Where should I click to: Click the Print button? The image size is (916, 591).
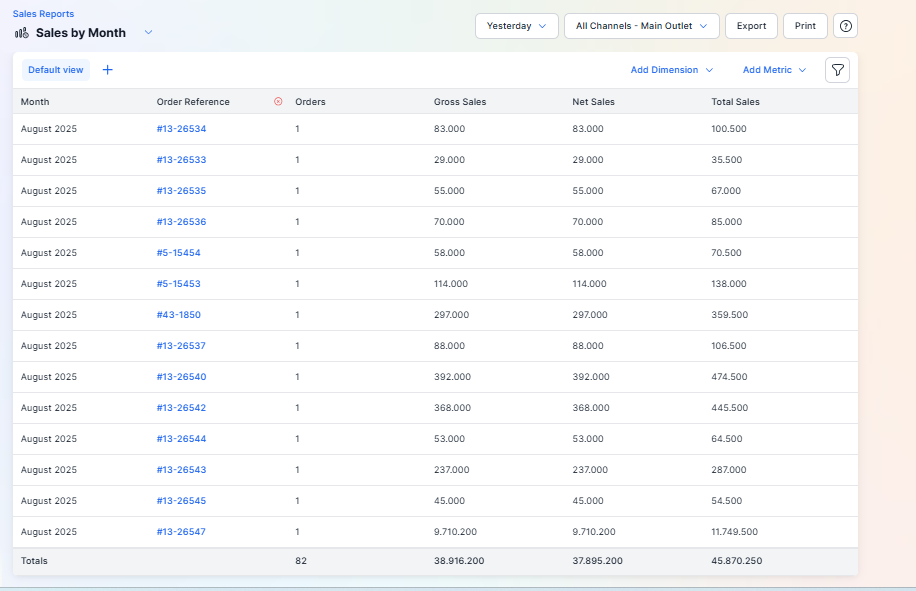click(805, 26)
